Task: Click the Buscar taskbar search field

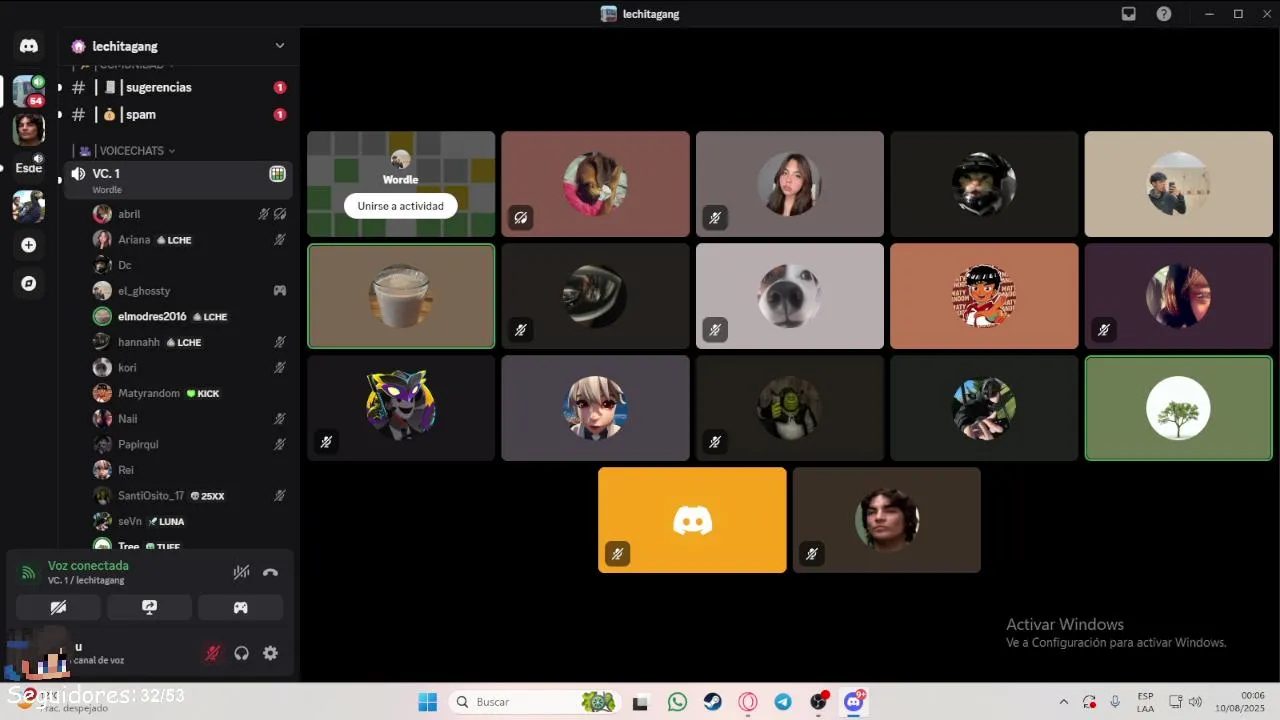Action: point(535,702)
